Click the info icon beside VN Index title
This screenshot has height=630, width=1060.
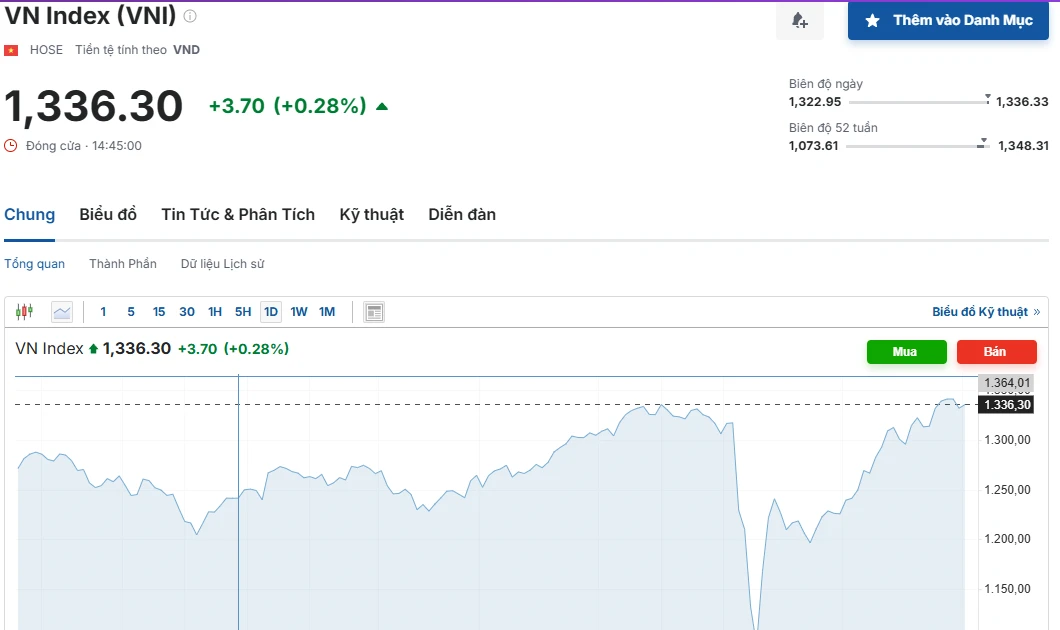pyautogui.click(x=190, y=16)
